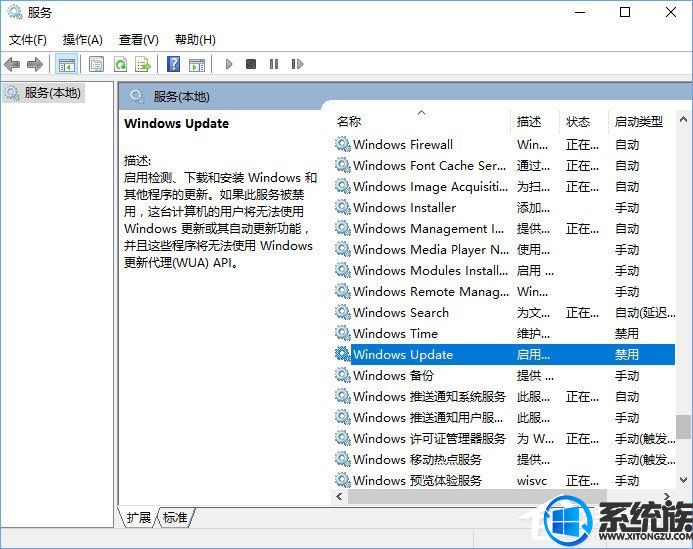Click the Refresh toolbar icon
Viewport: 693px width, 549px height.
[120, 65]
